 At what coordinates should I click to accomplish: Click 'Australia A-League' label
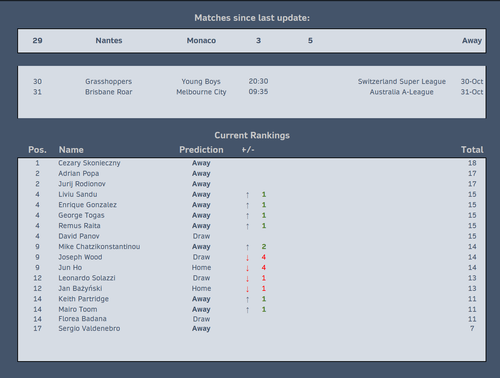click(x=402, y=92)
